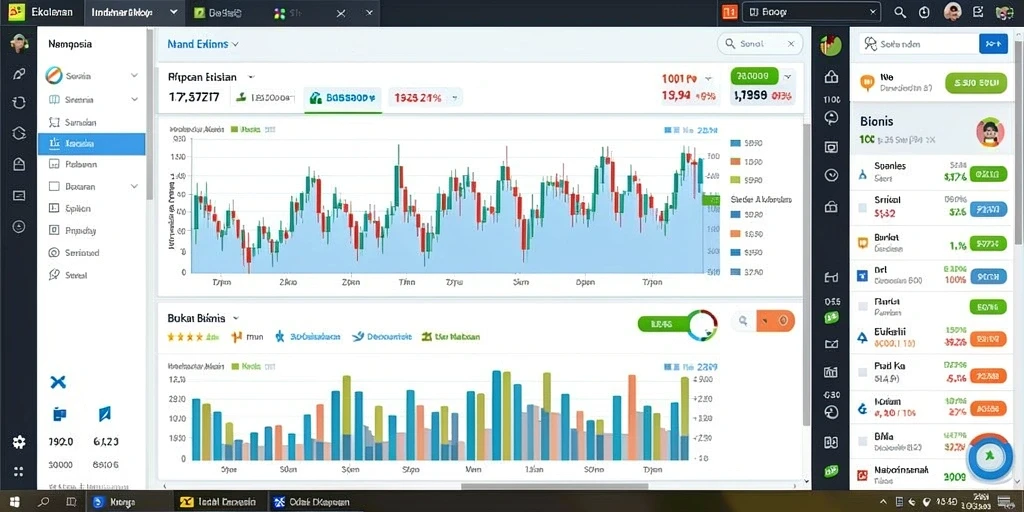Select the highlighted Iasaia sidebar item

[91, 144]
